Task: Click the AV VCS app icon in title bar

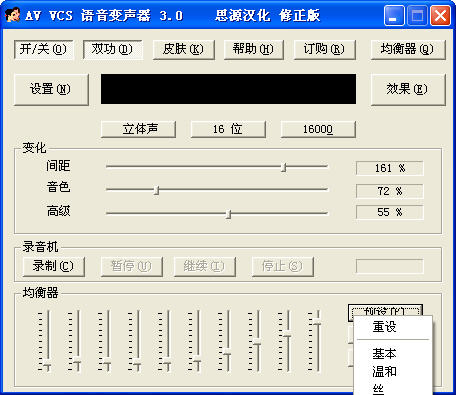Action: [x=13, y=15]
